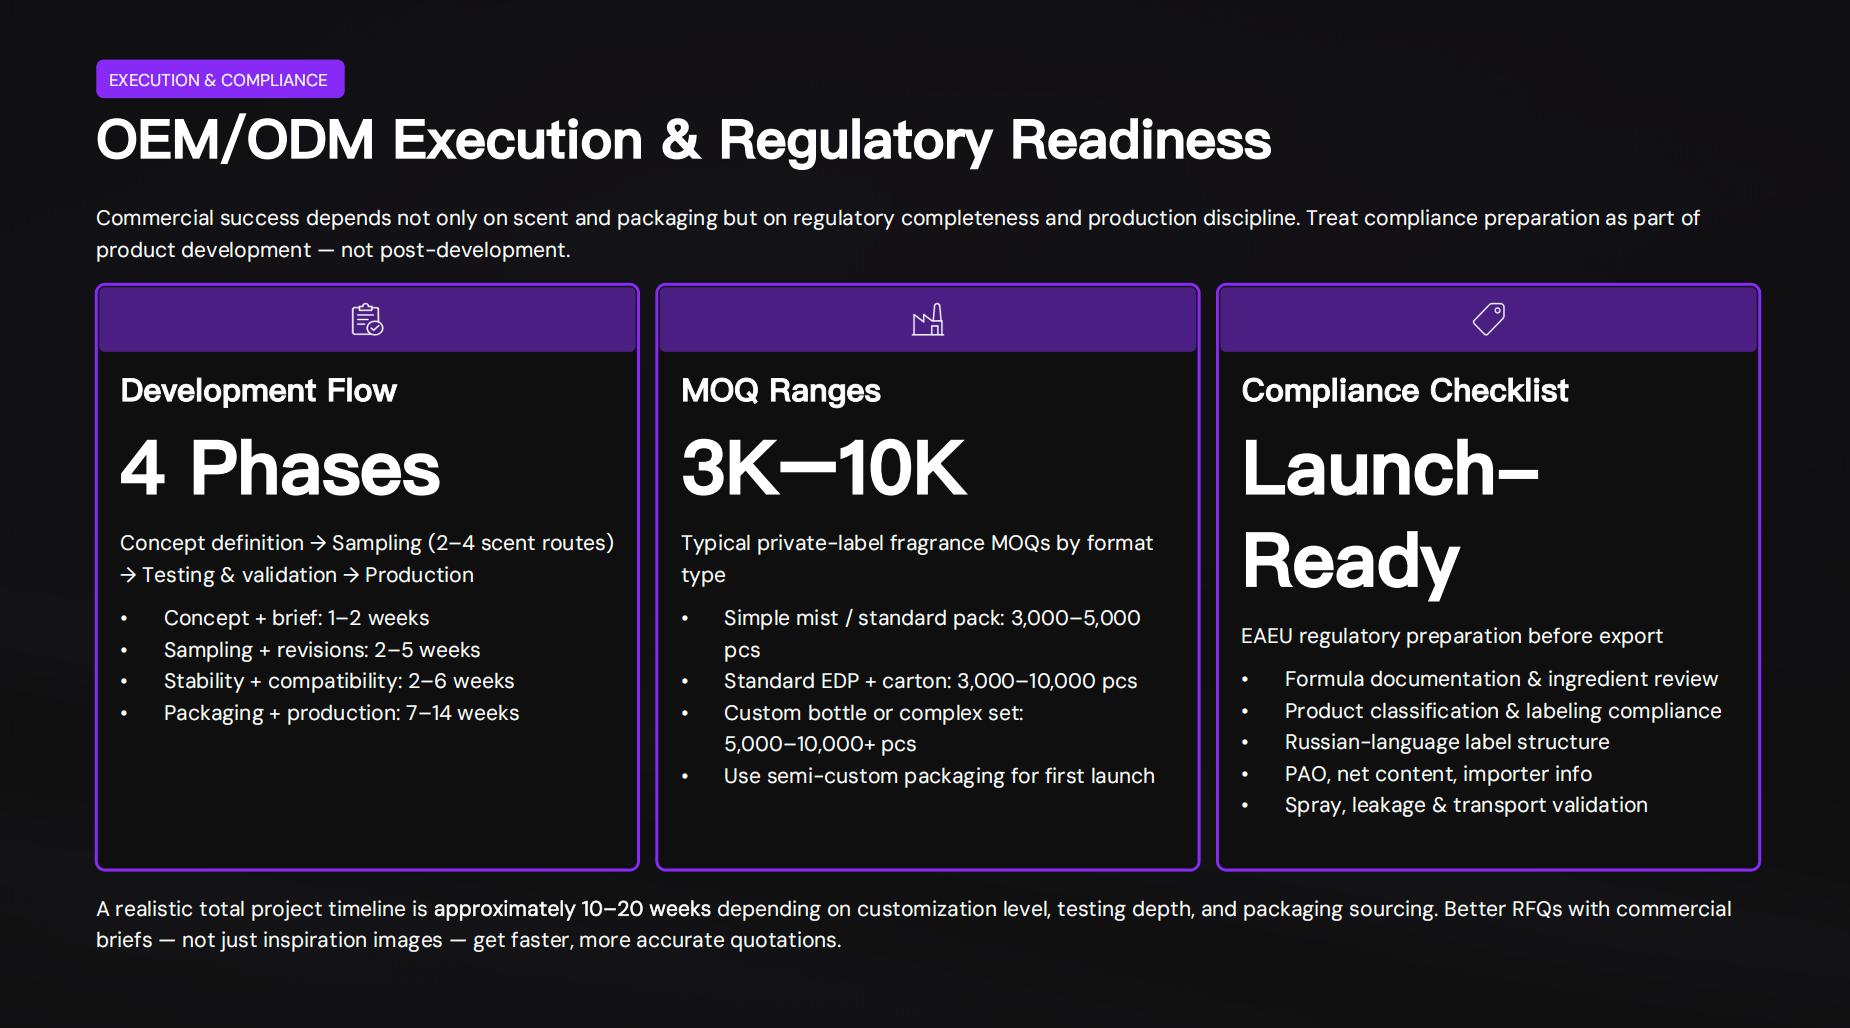The height and width of the screenshot is (1028, 1850).
Task: Expand the Compliance Checklist card
Action: coord(1405,391)
